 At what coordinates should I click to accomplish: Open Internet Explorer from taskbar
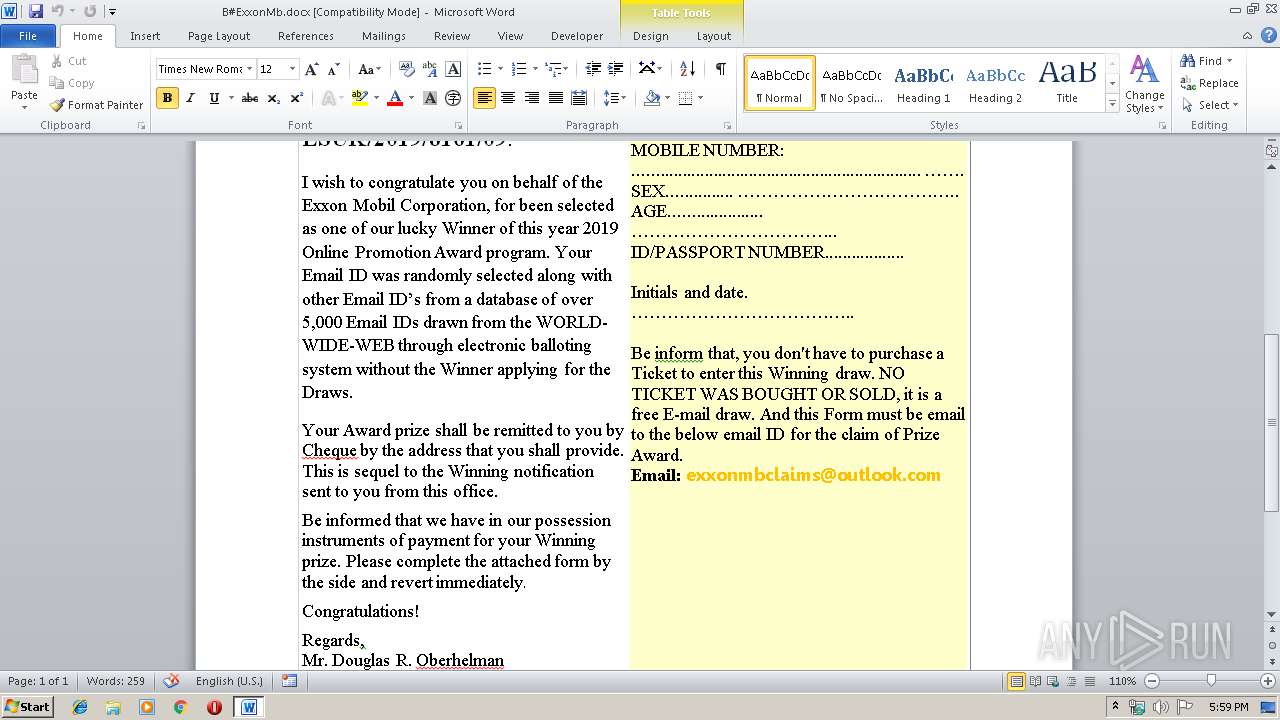pyautogui.click(x=80, y=707)
